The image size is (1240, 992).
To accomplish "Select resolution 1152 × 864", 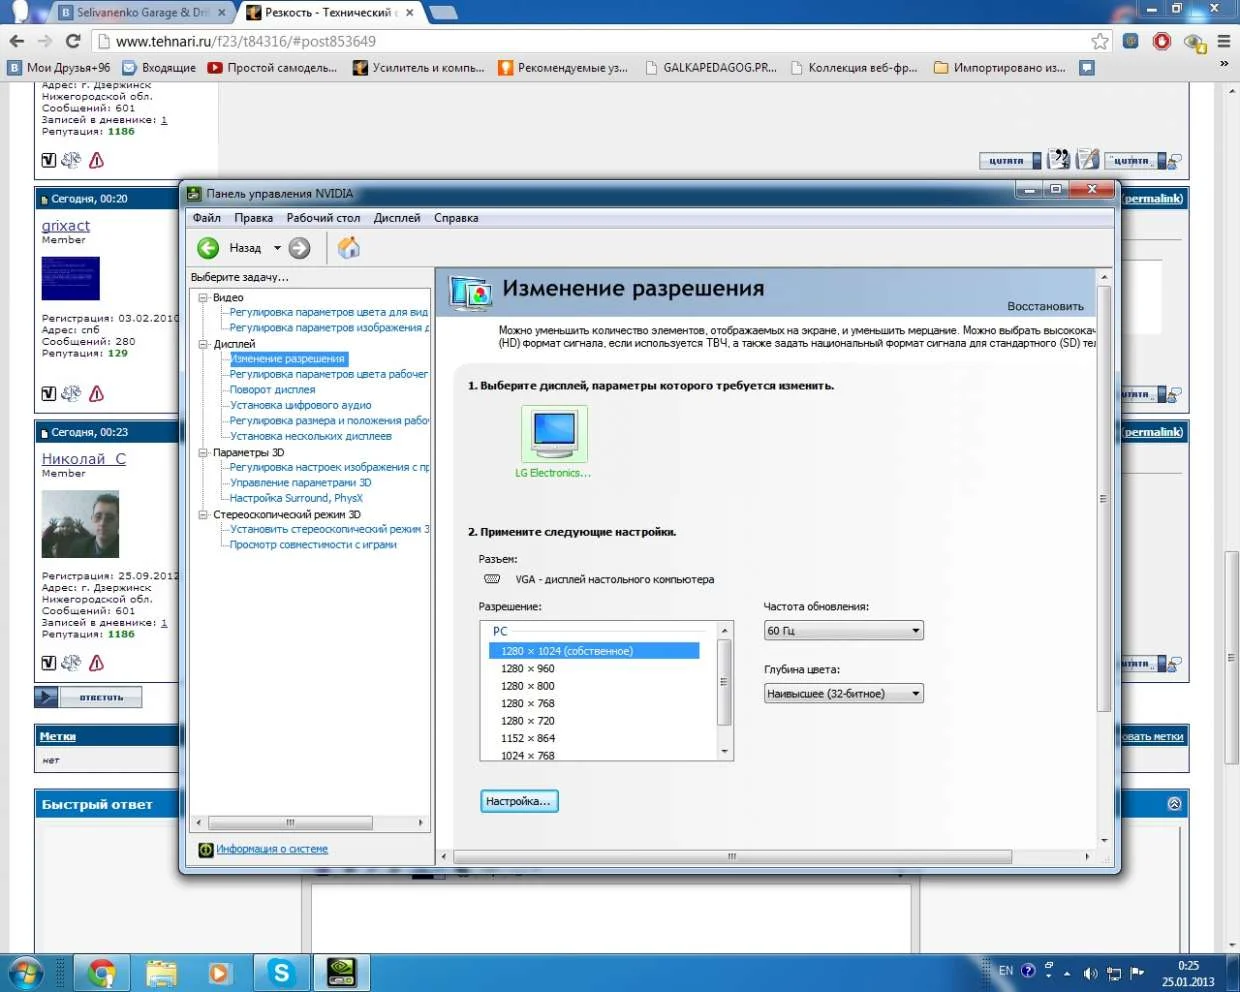I will (x=528, y=739).
